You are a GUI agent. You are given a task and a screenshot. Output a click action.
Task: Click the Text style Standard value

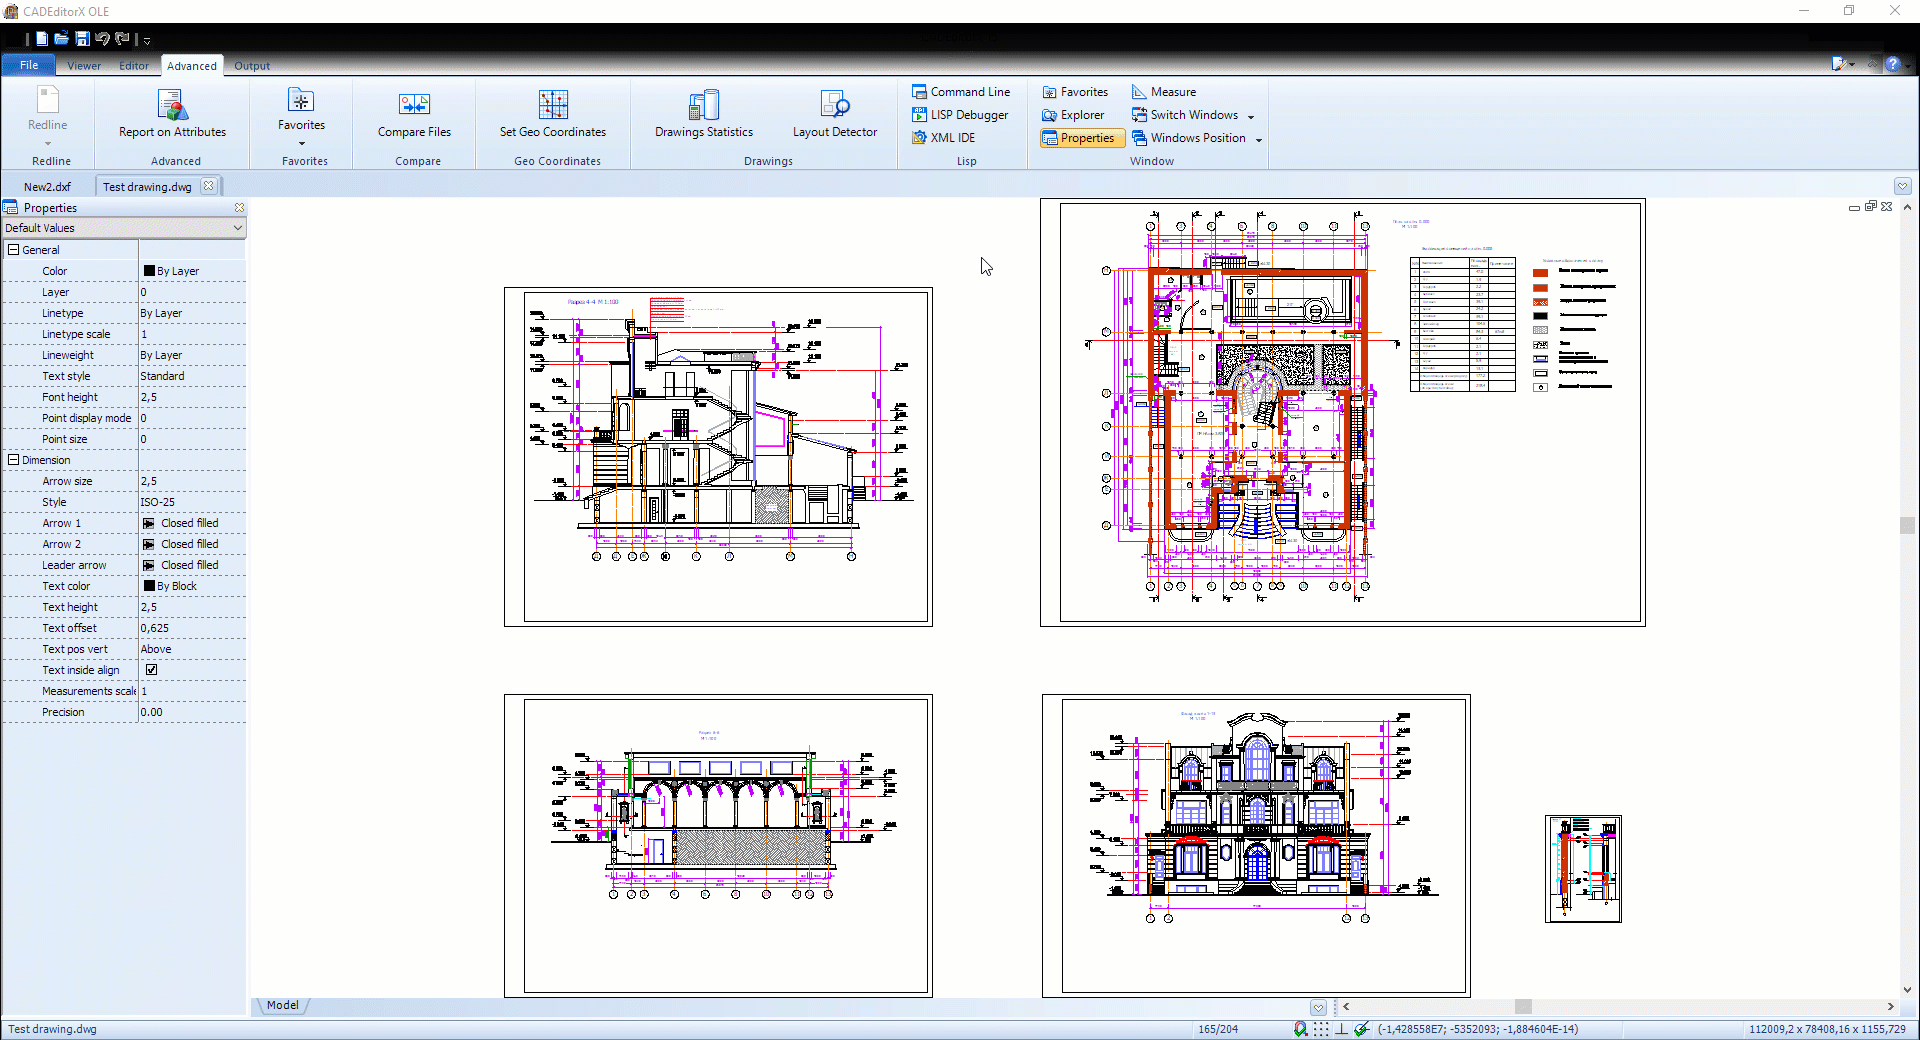coord(192,376)
